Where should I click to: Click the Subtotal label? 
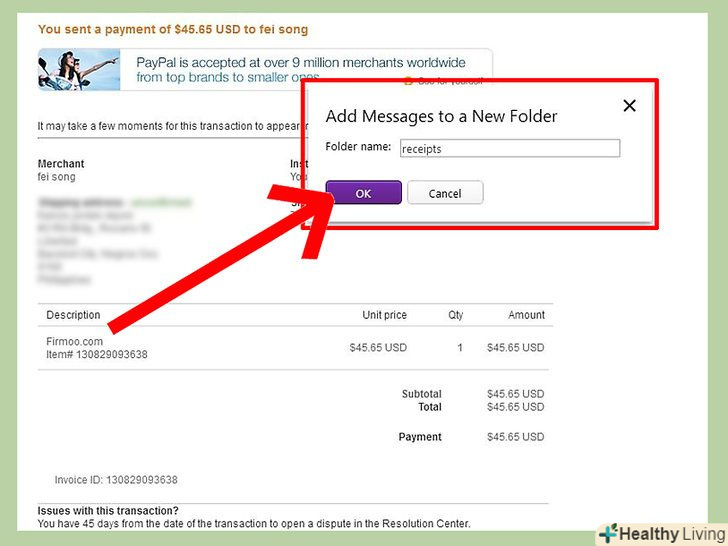coord(422,394)
